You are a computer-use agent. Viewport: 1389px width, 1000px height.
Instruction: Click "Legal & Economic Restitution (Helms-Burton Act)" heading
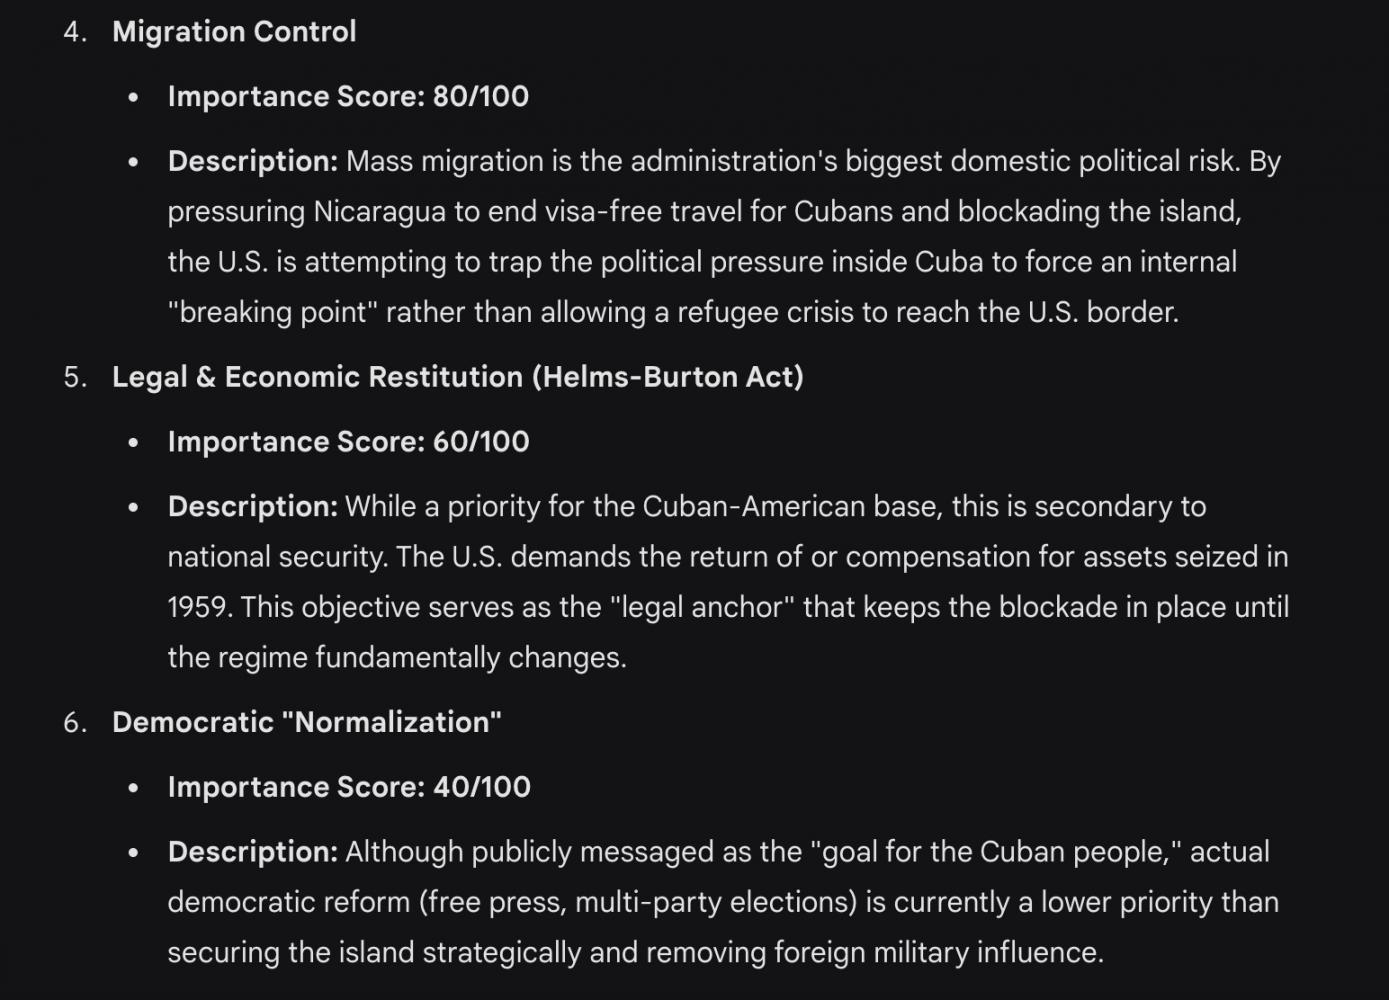click(x=458, y=377)
